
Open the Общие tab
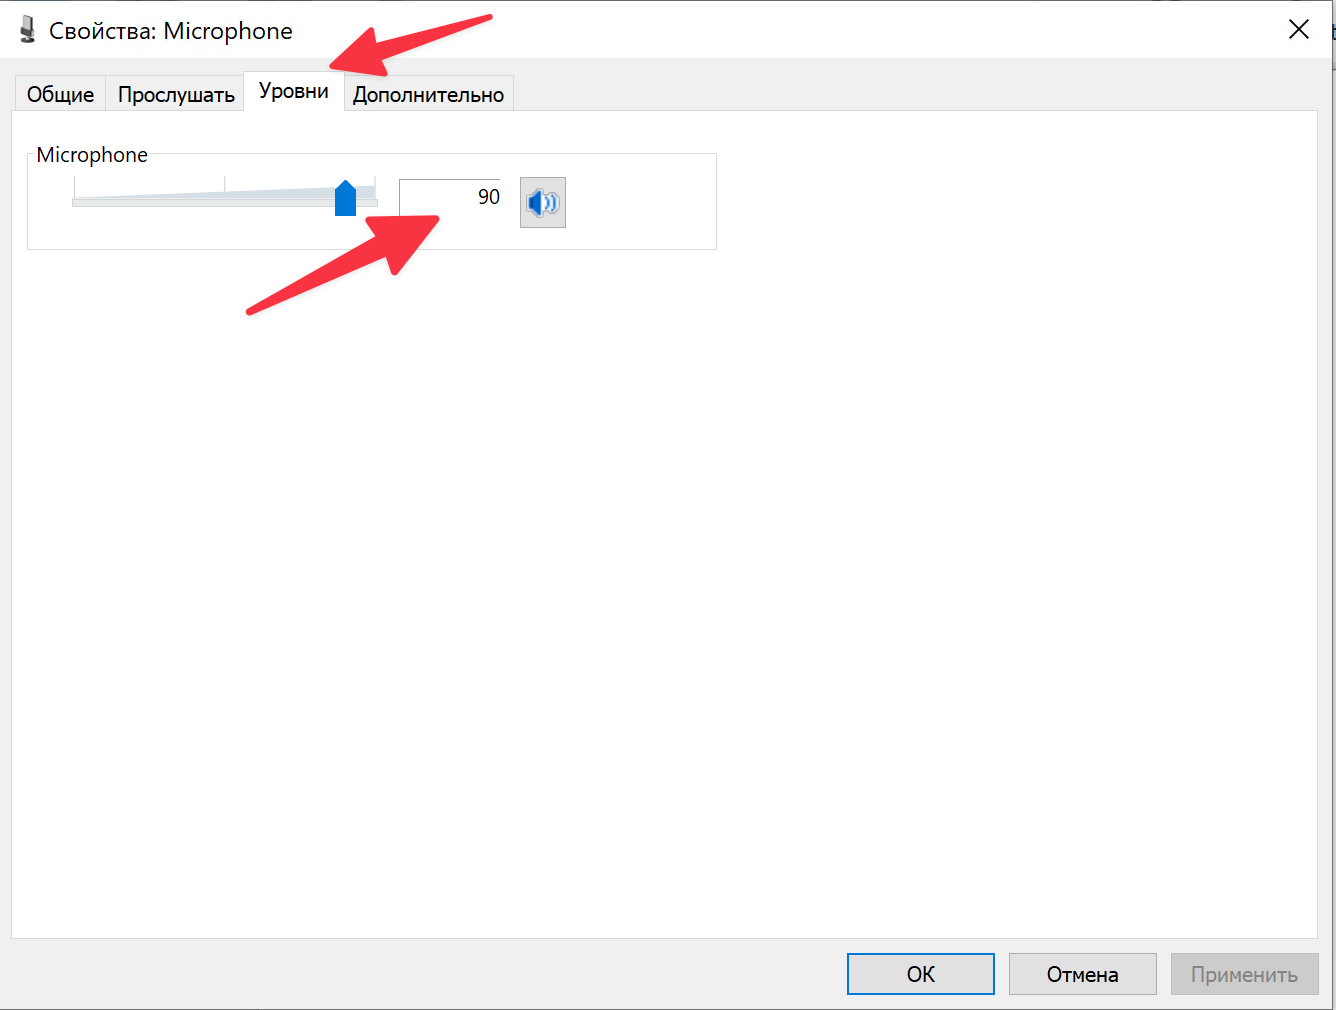pos(60,94)
